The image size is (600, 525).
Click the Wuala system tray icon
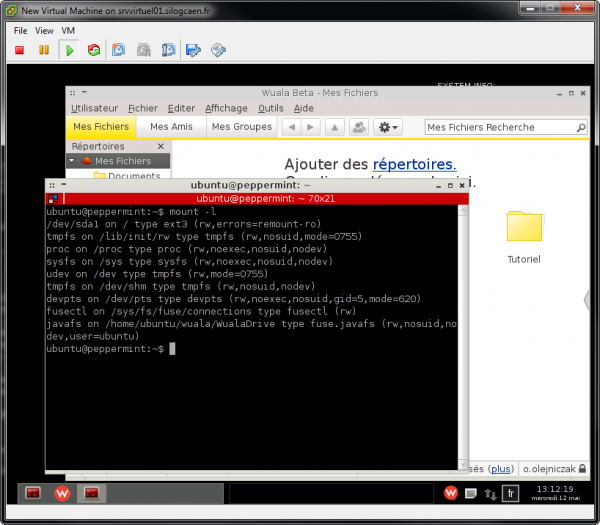coord(451,493)
